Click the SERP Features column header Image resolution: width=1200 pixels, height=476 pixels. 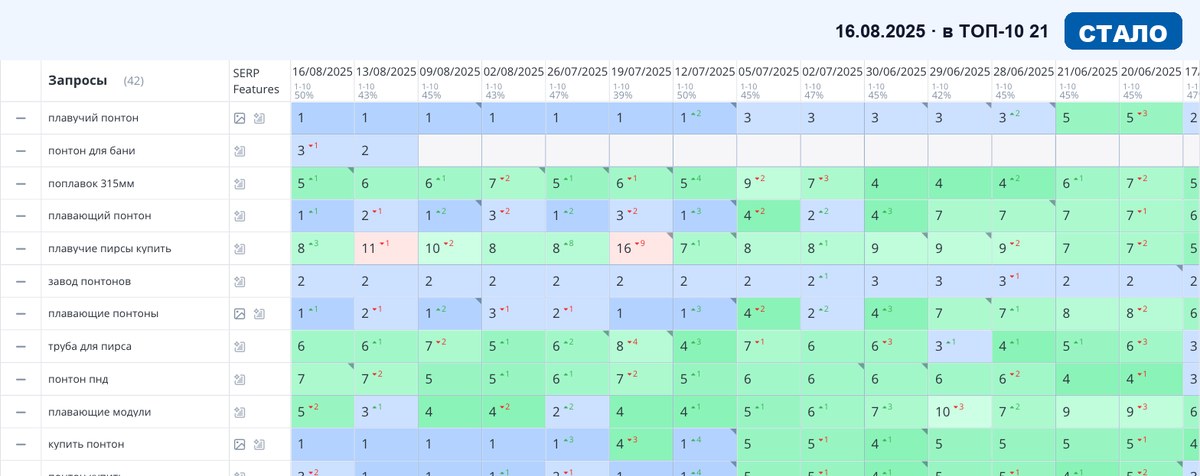[x=257, y=80]
